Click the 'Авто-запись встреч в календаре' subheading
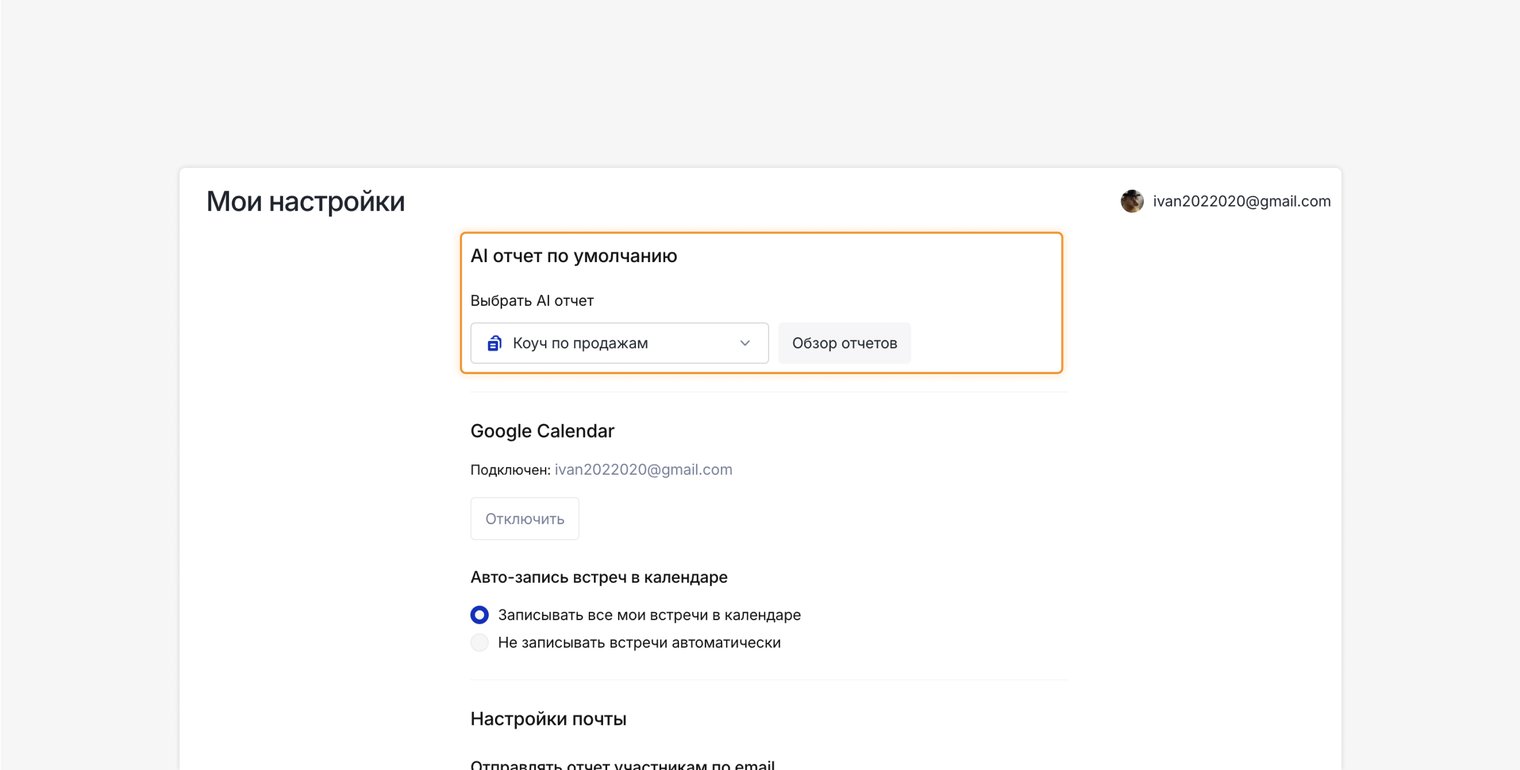 coord(599,577)
